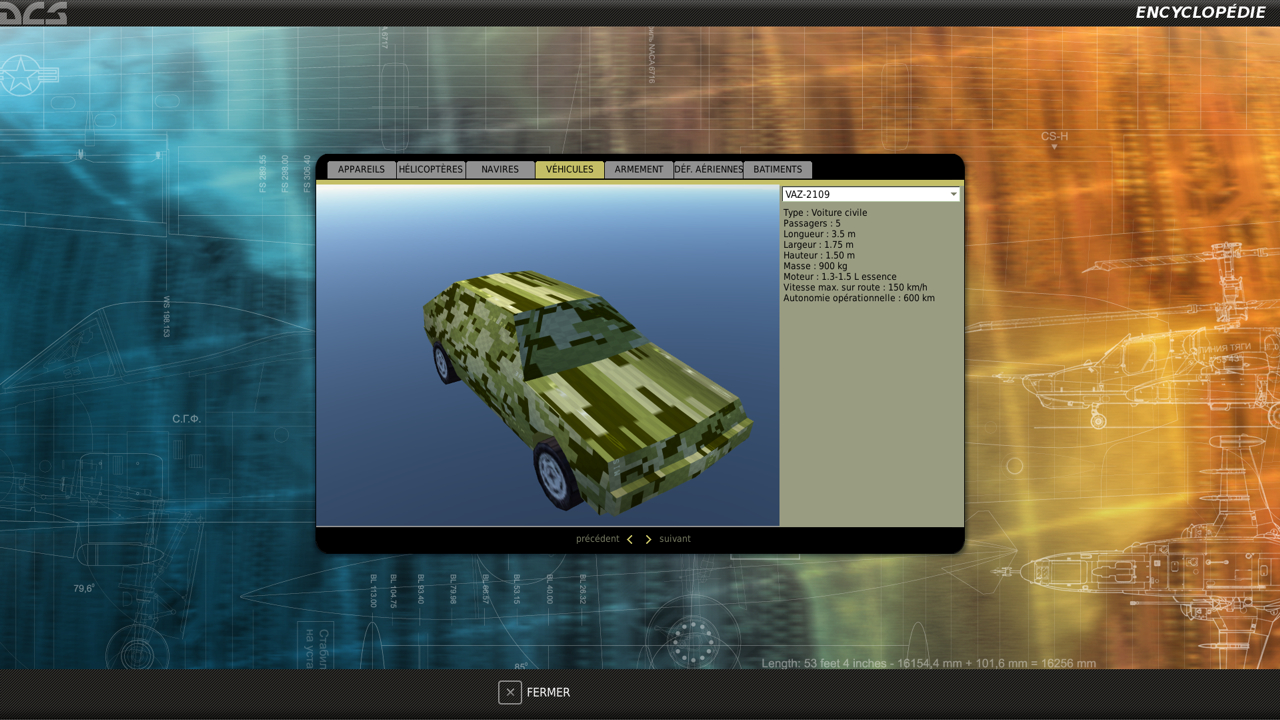Image resolution: width=1280 pixels, height=720 pixels.
Task: Select the VÉHICULES tab
Action: point(569,170)
